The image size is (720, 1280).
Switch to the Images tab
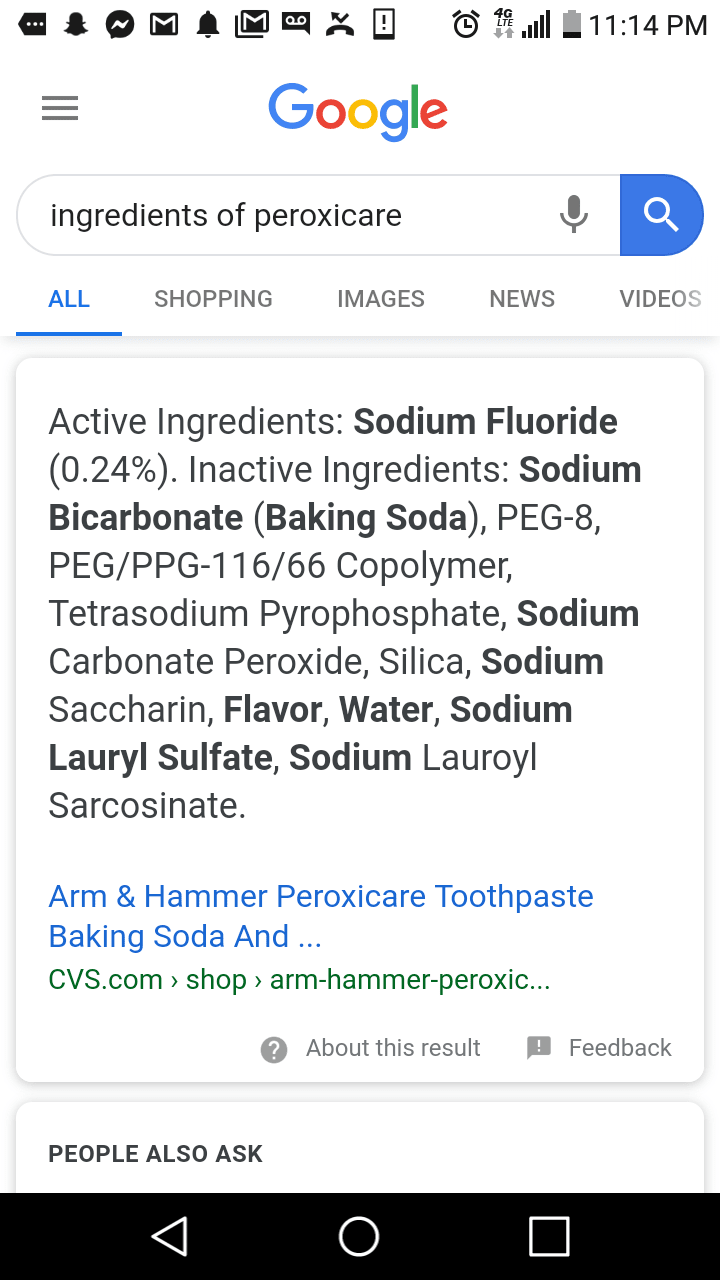tap(381, 299)
